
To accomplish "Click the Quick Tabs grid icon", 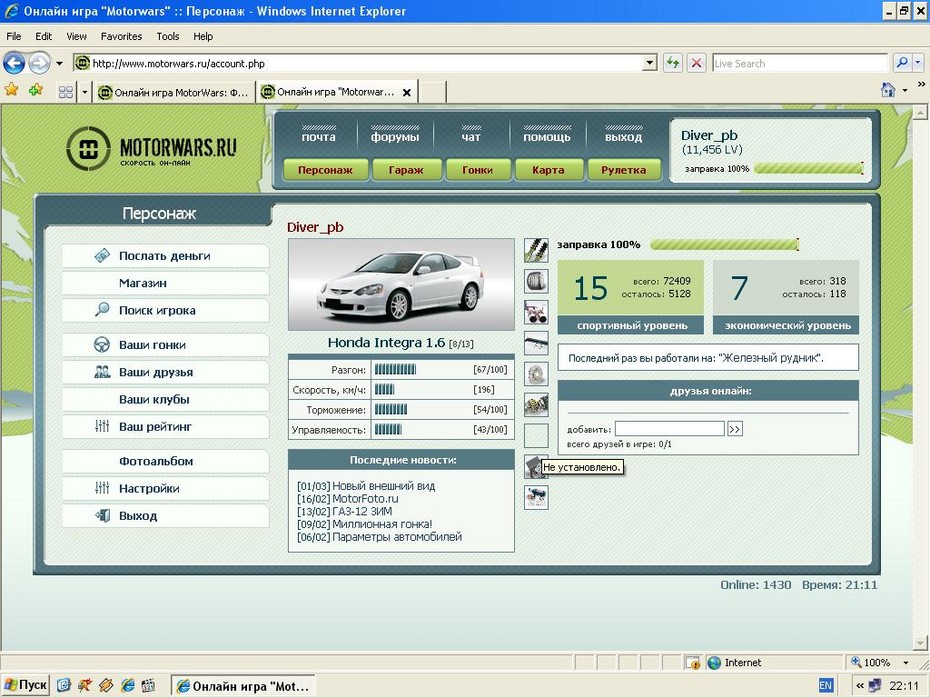I will tap(66, 92).
